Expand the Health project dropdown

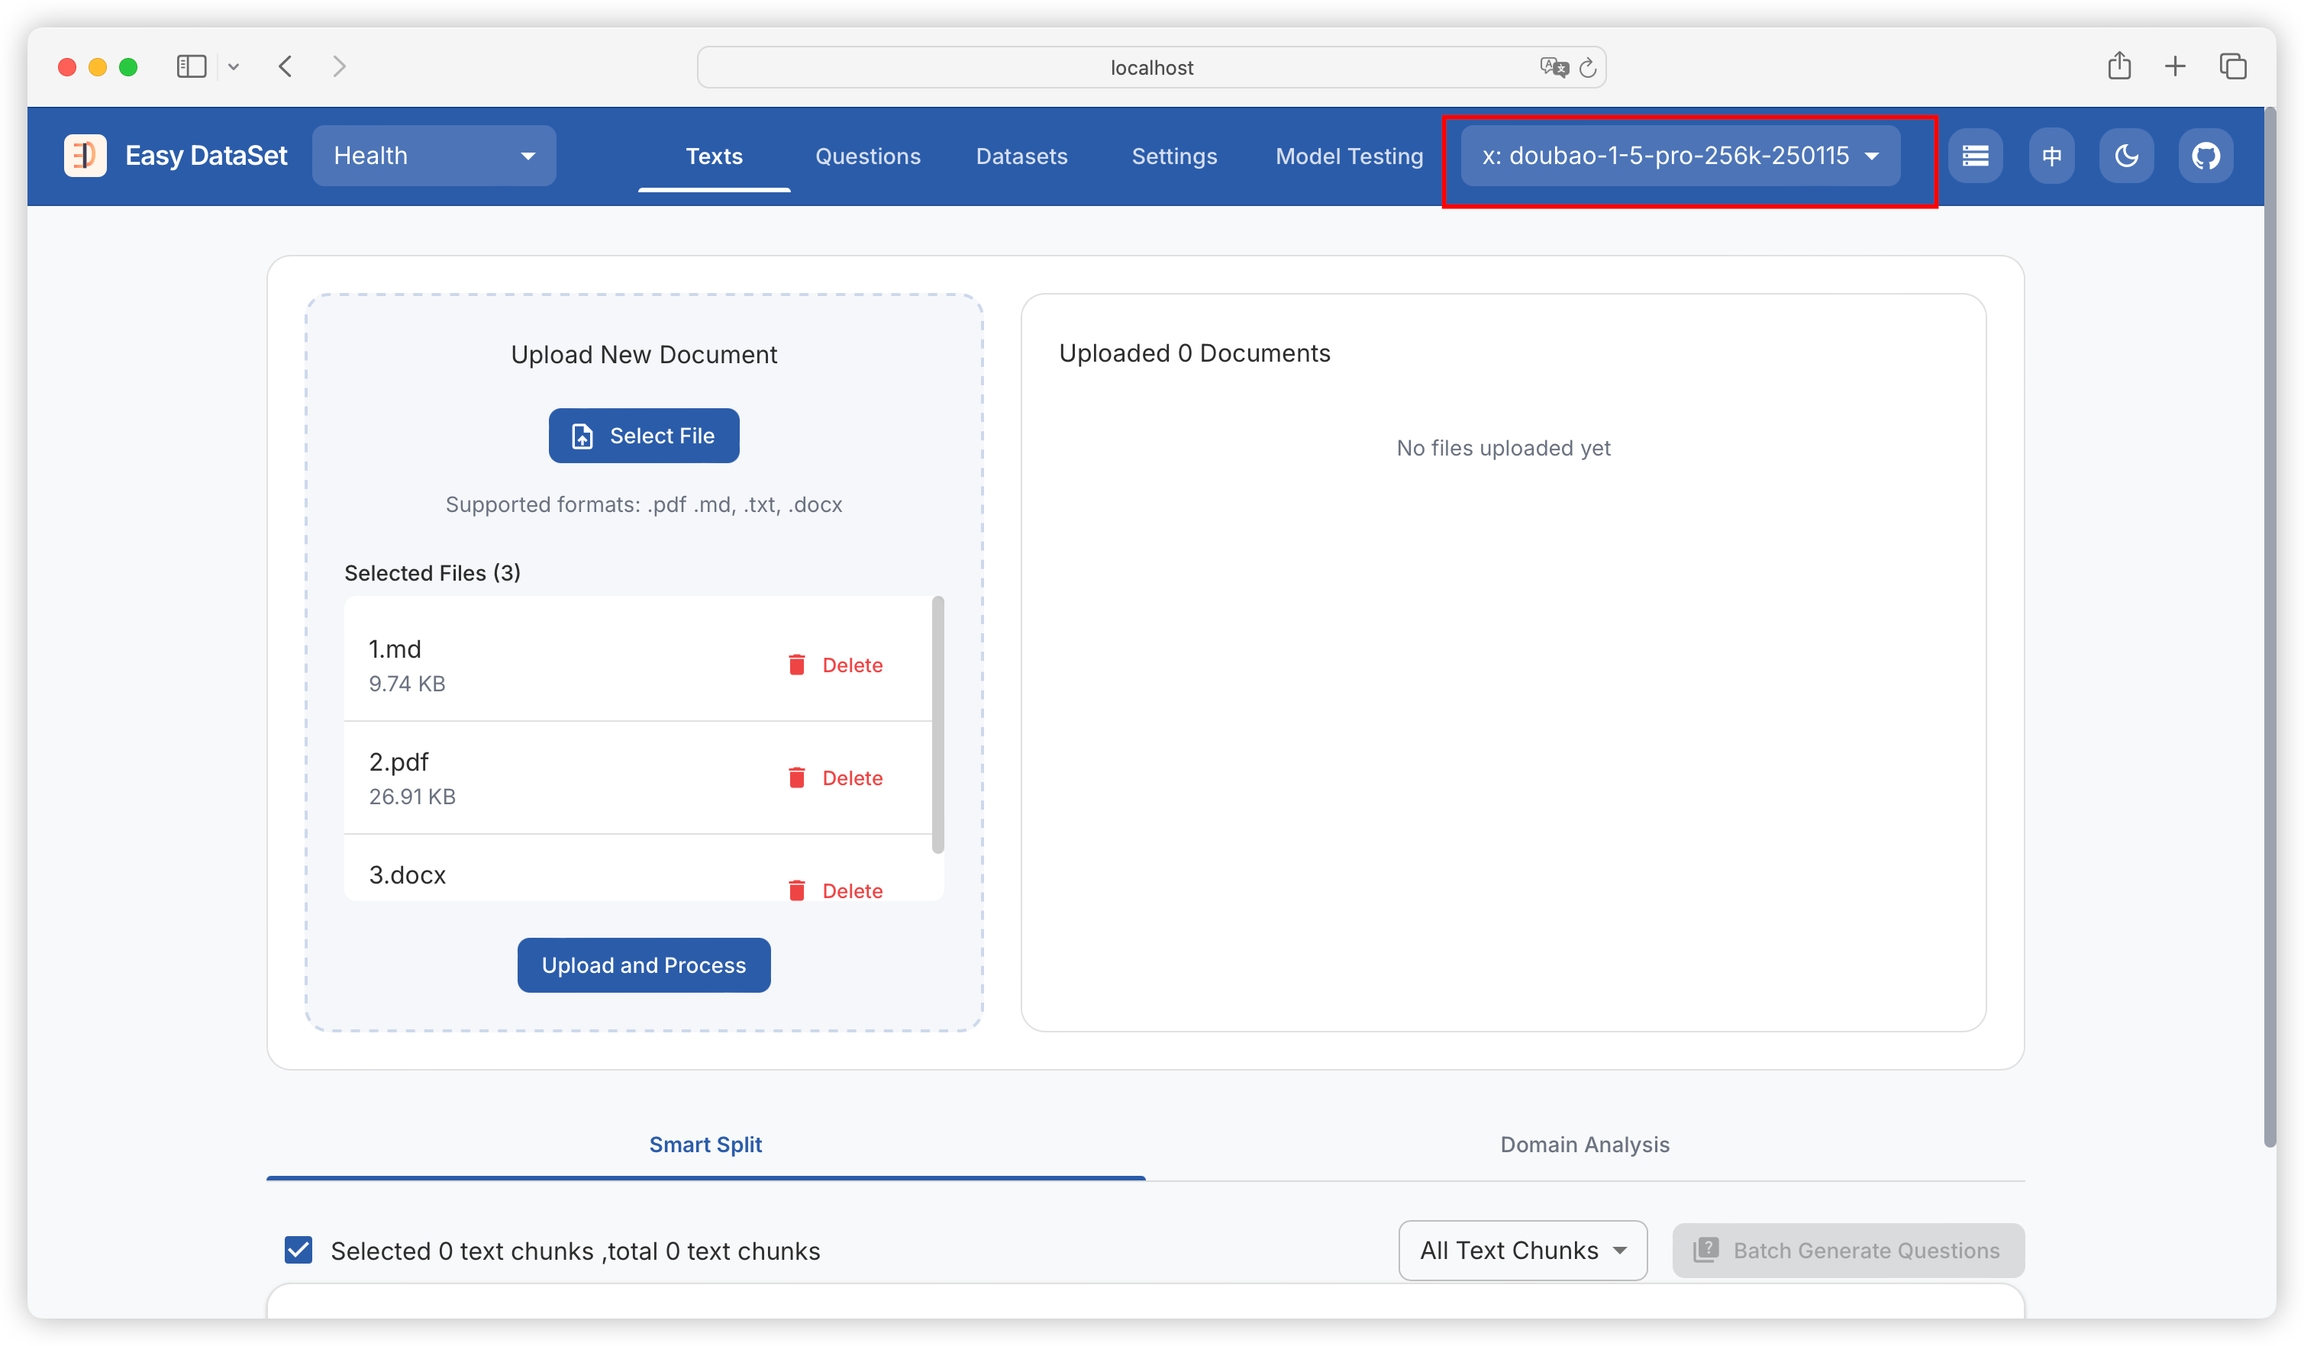tap(433, 155)
